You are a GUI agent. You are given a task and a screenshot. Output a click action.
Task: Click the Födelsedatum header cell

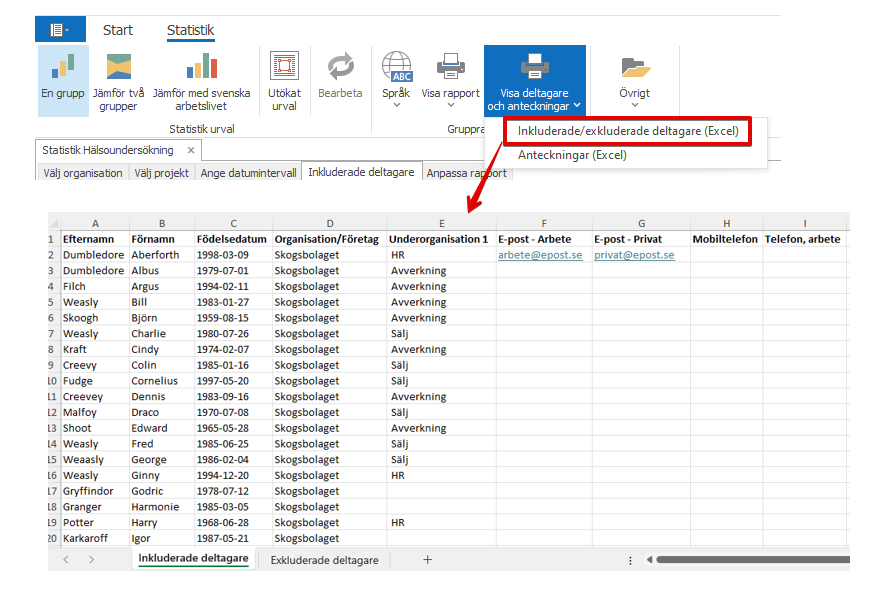click(x=233, y=239)
